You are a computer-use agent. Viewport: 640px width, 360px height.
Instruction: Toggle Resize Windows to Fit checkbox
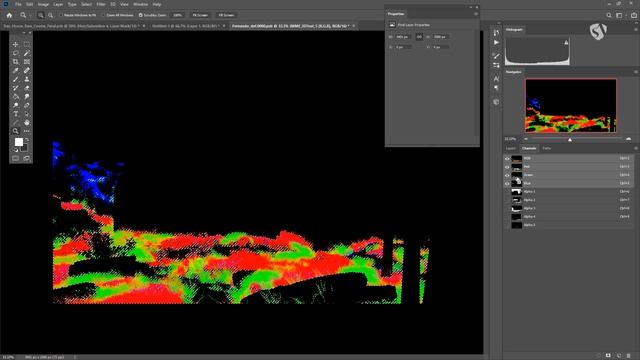click(x=60, y=15)
